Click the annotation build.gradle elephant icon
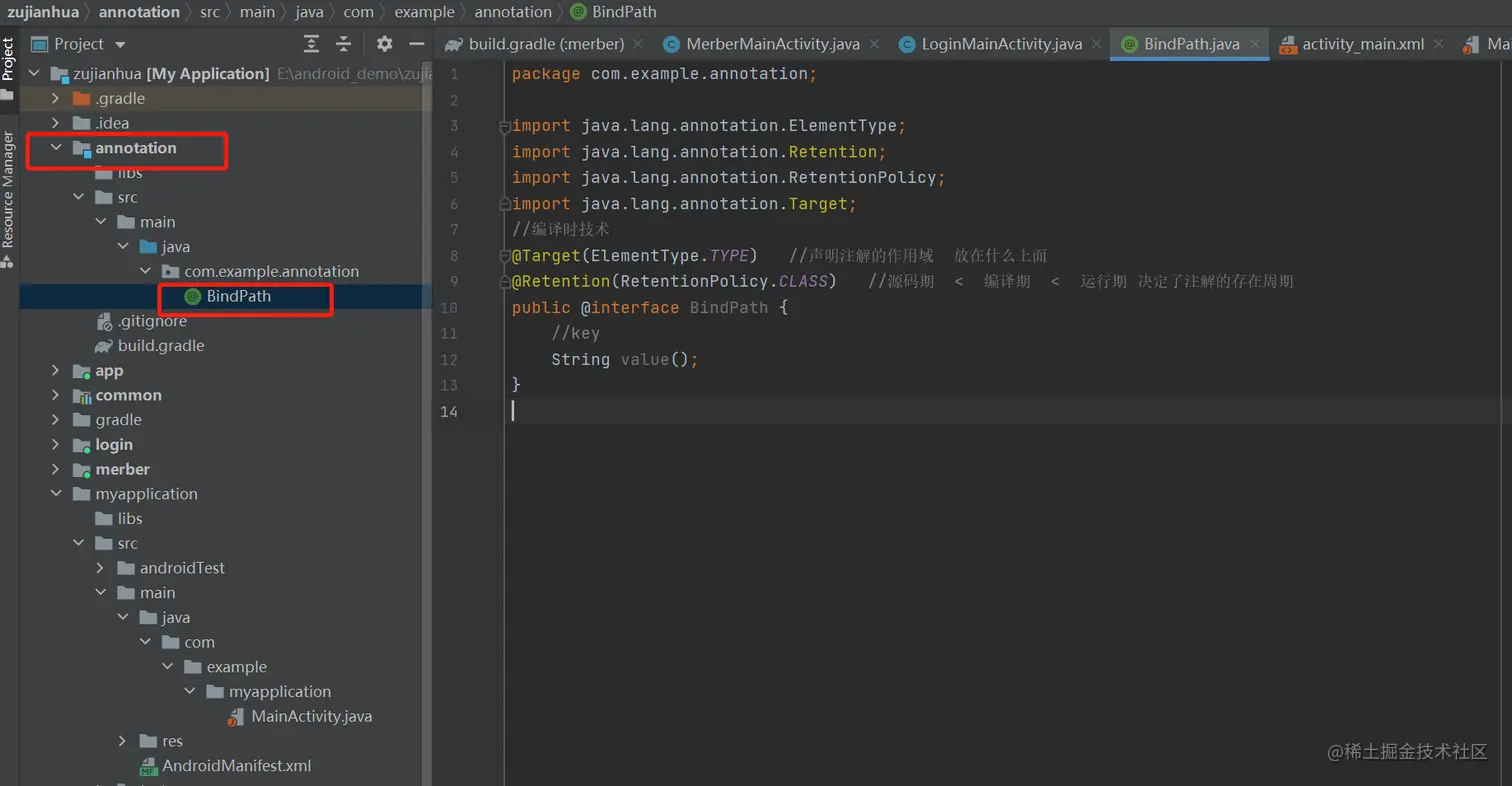Screen dimensions: 1512x786 tap(104, 345)
